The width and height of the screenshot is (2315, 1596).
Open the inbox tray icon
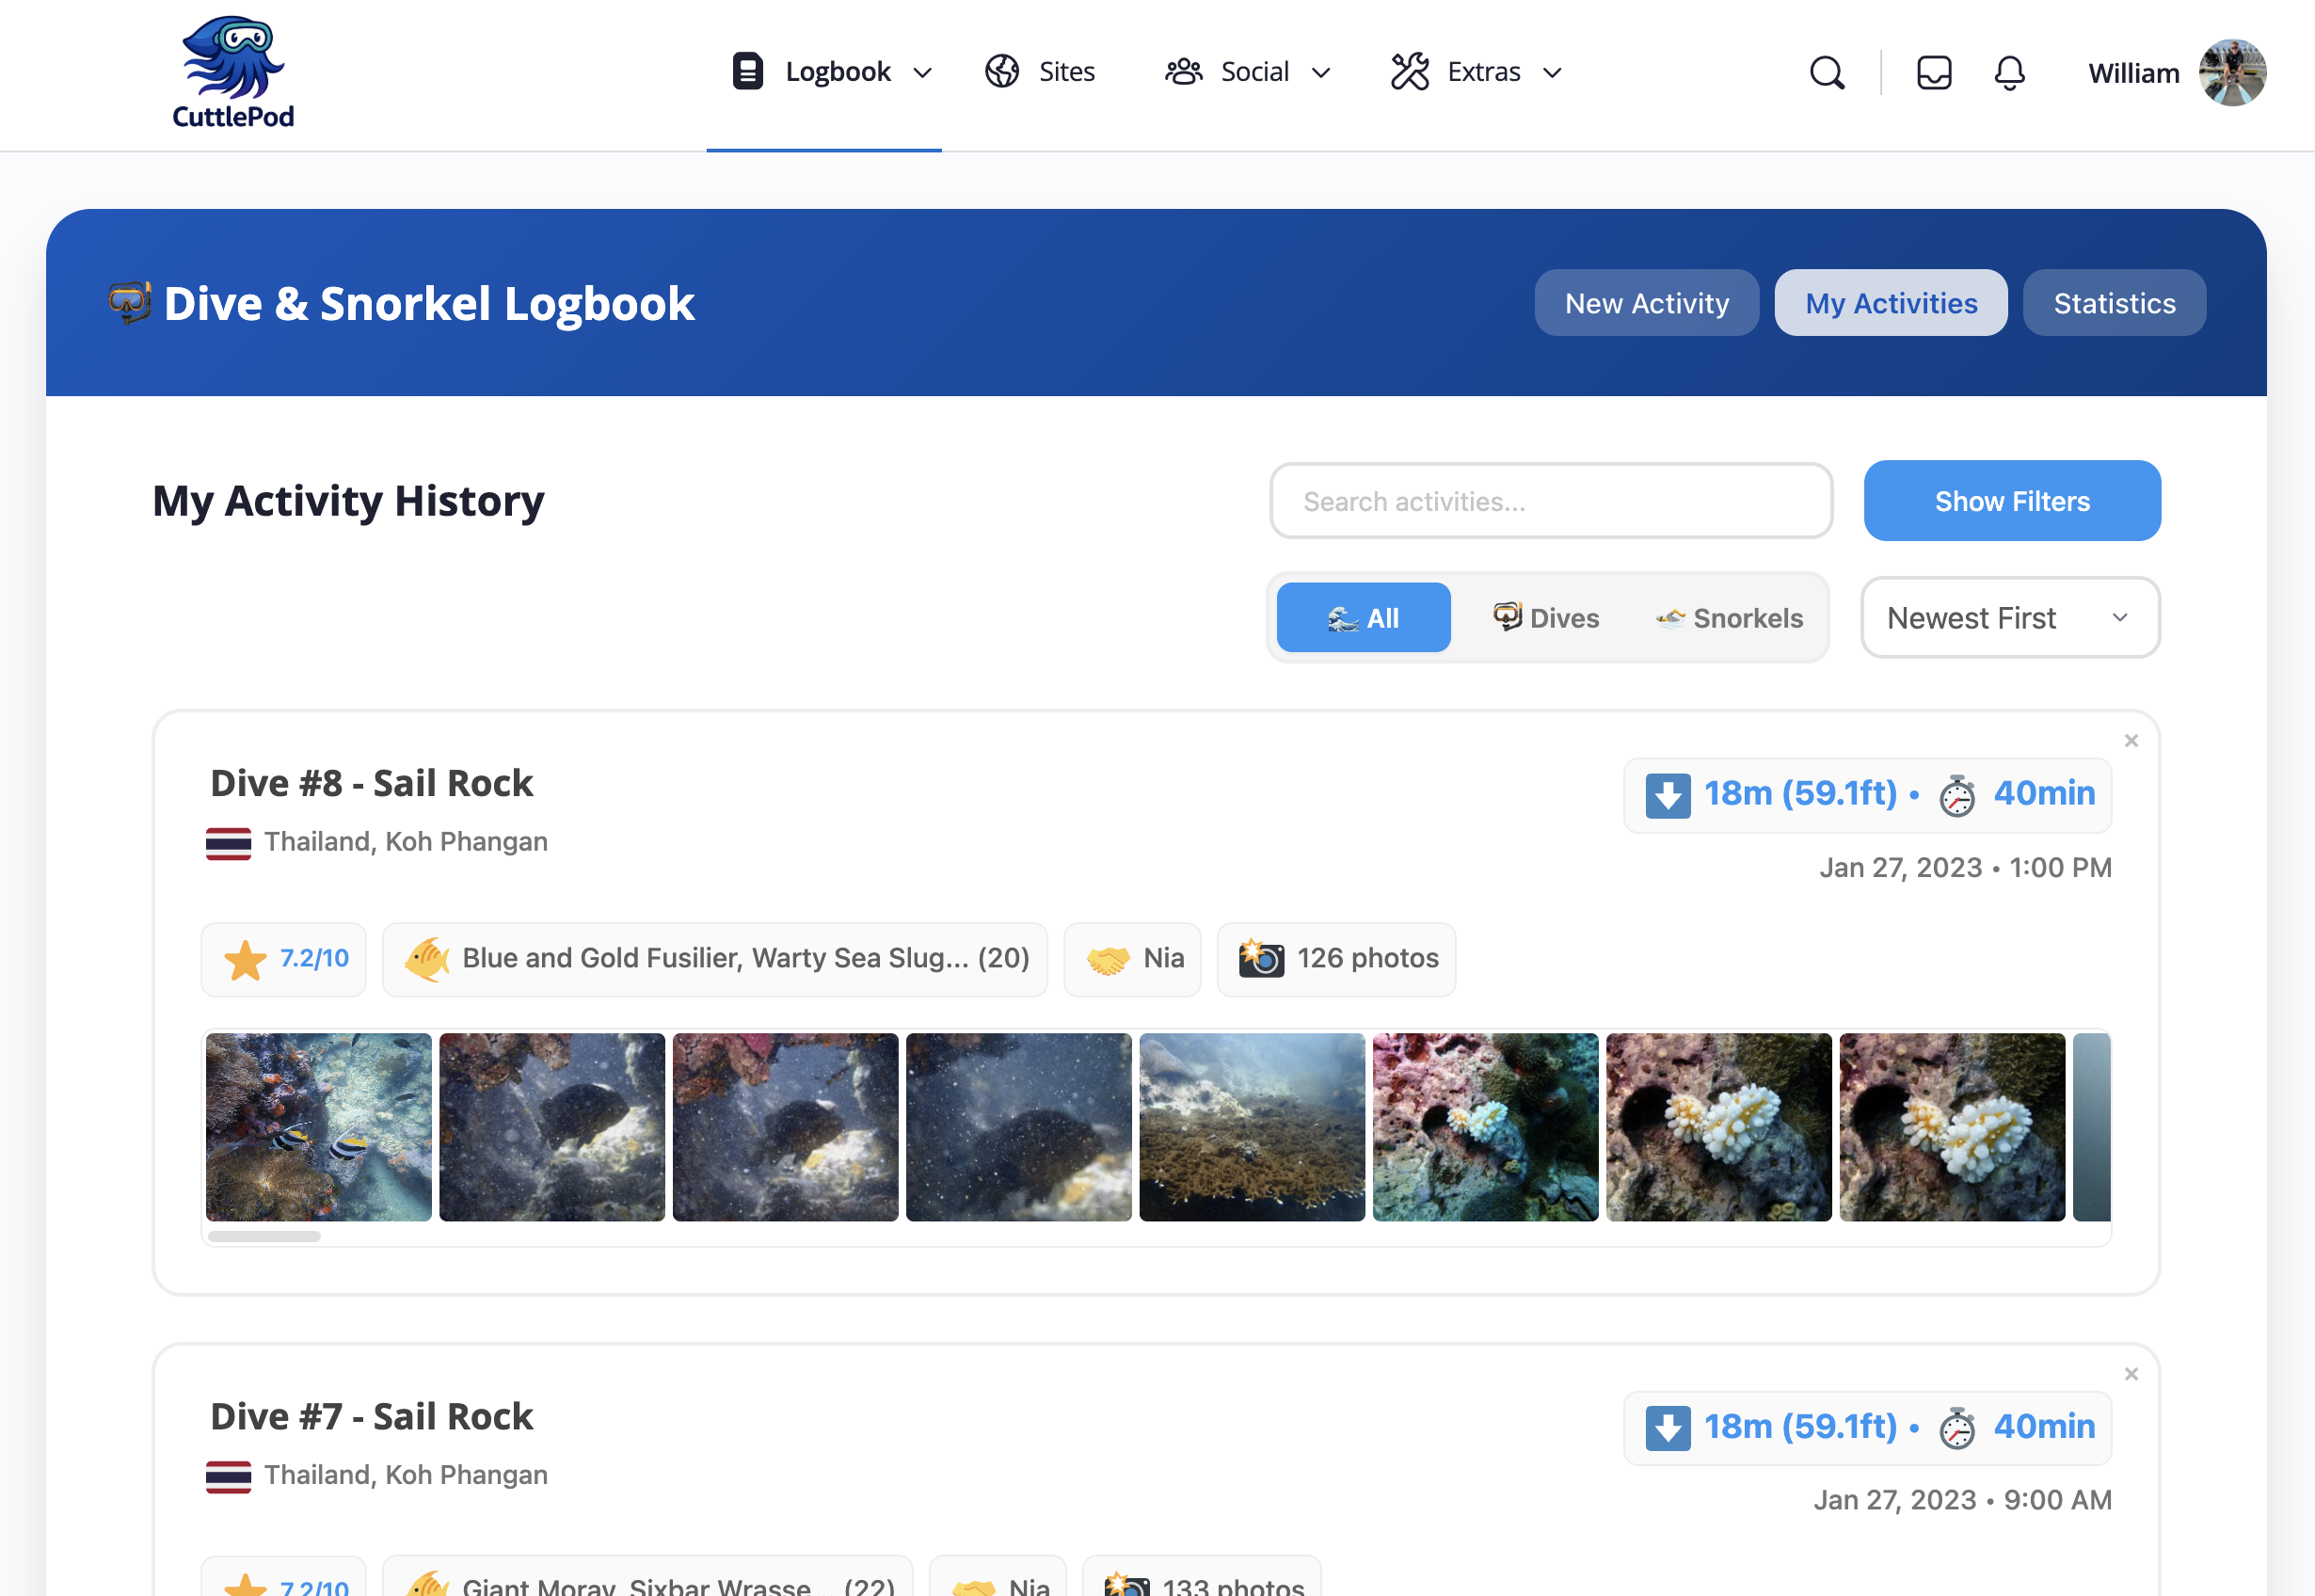(1933, 73)
